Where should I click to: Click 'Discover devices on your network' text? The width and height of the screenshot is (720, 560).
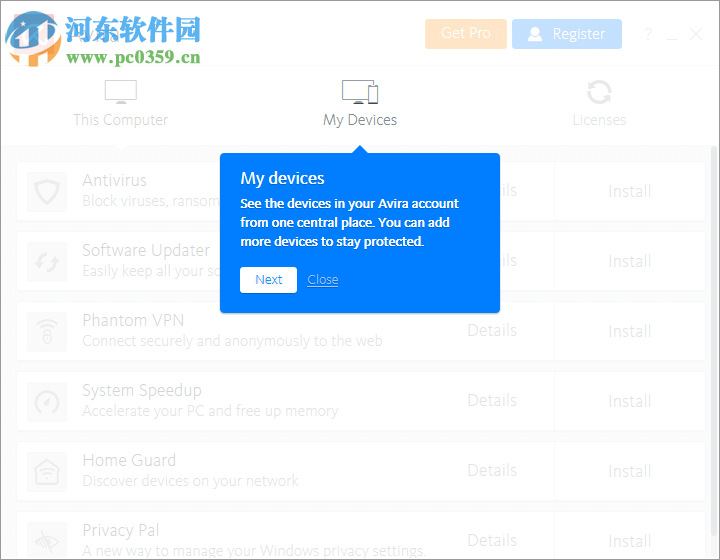(191, 481)
